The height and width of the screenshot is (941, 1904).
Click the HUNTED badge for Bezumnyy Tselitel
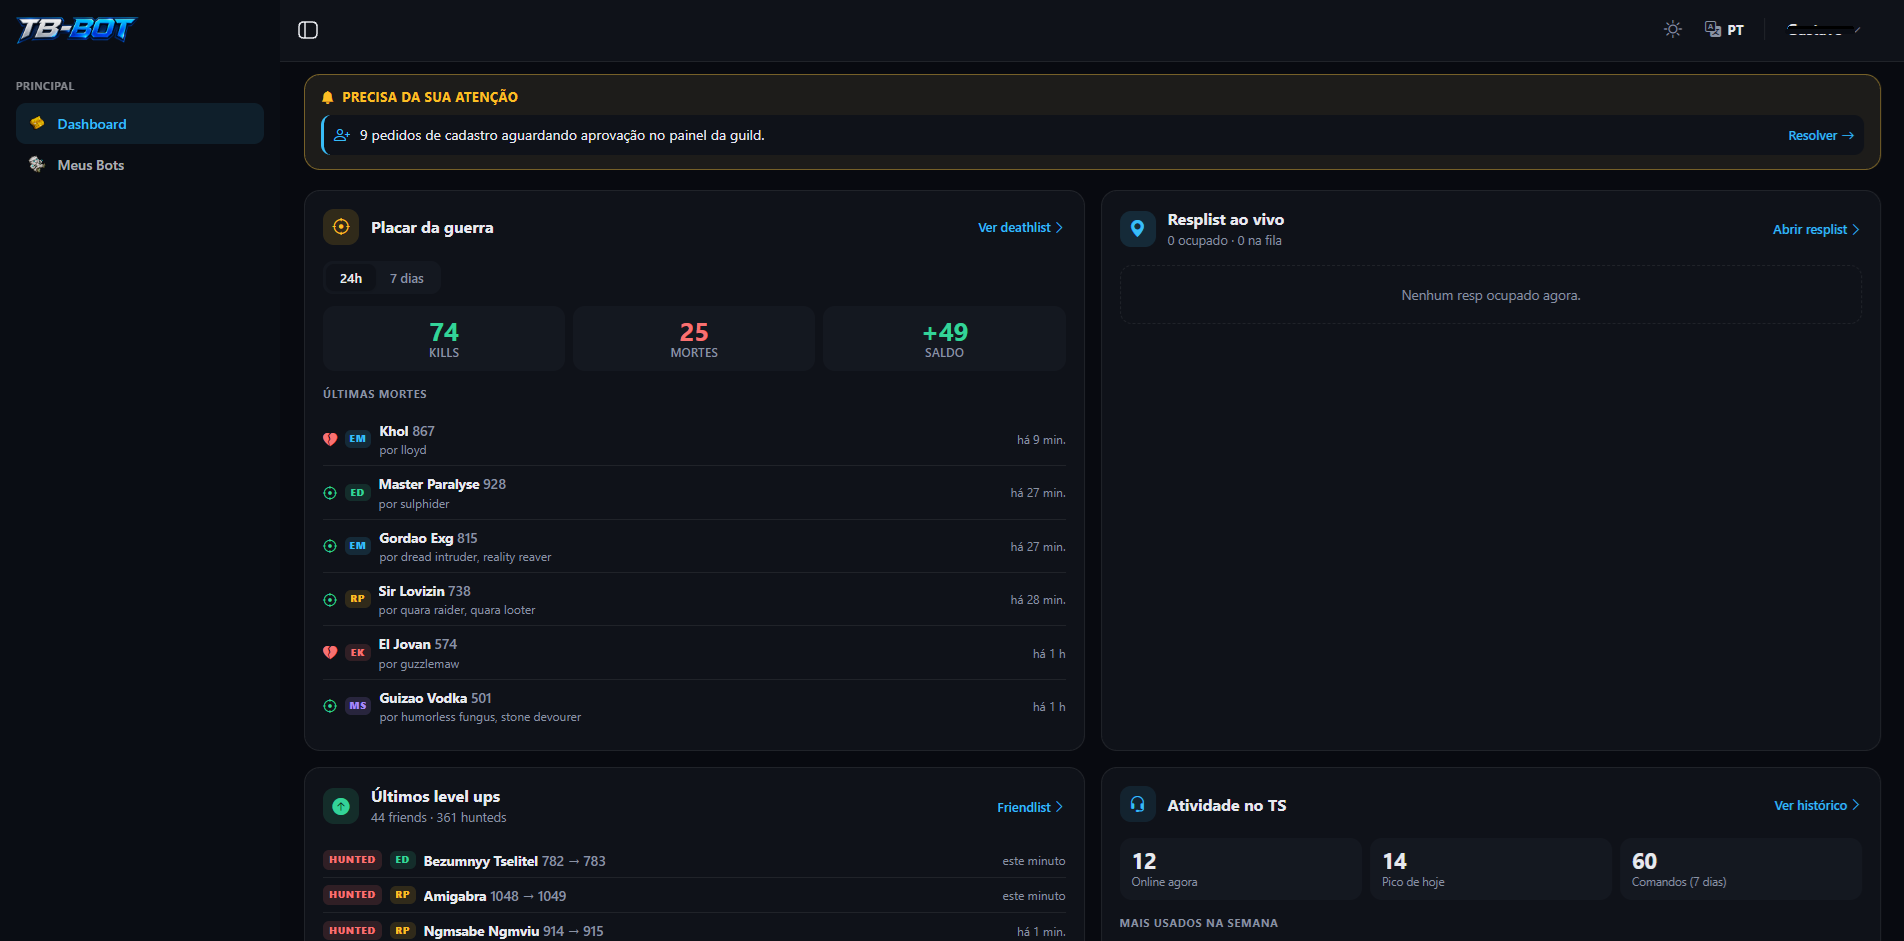click(x=352, y=860)
